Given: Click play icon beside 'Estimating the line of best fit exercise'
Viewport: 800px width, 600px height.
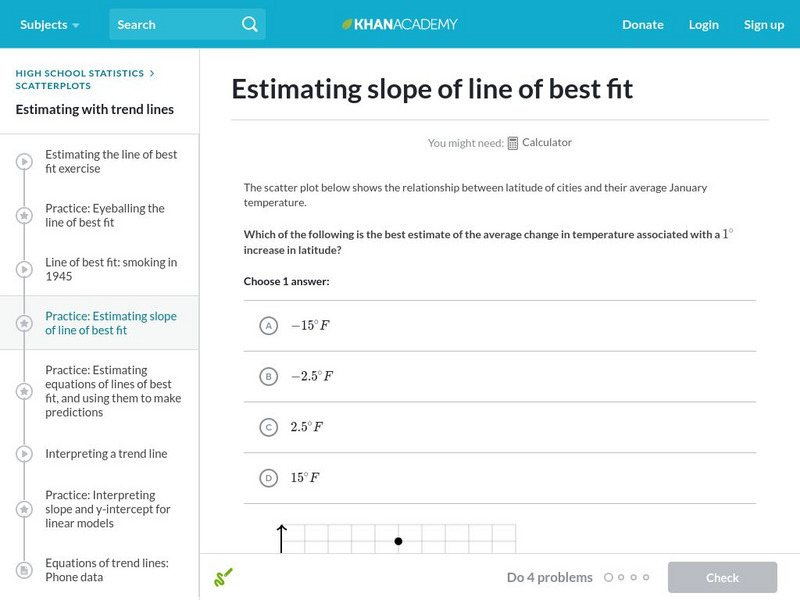Looking at the screenshot, I should coord(24,161).
